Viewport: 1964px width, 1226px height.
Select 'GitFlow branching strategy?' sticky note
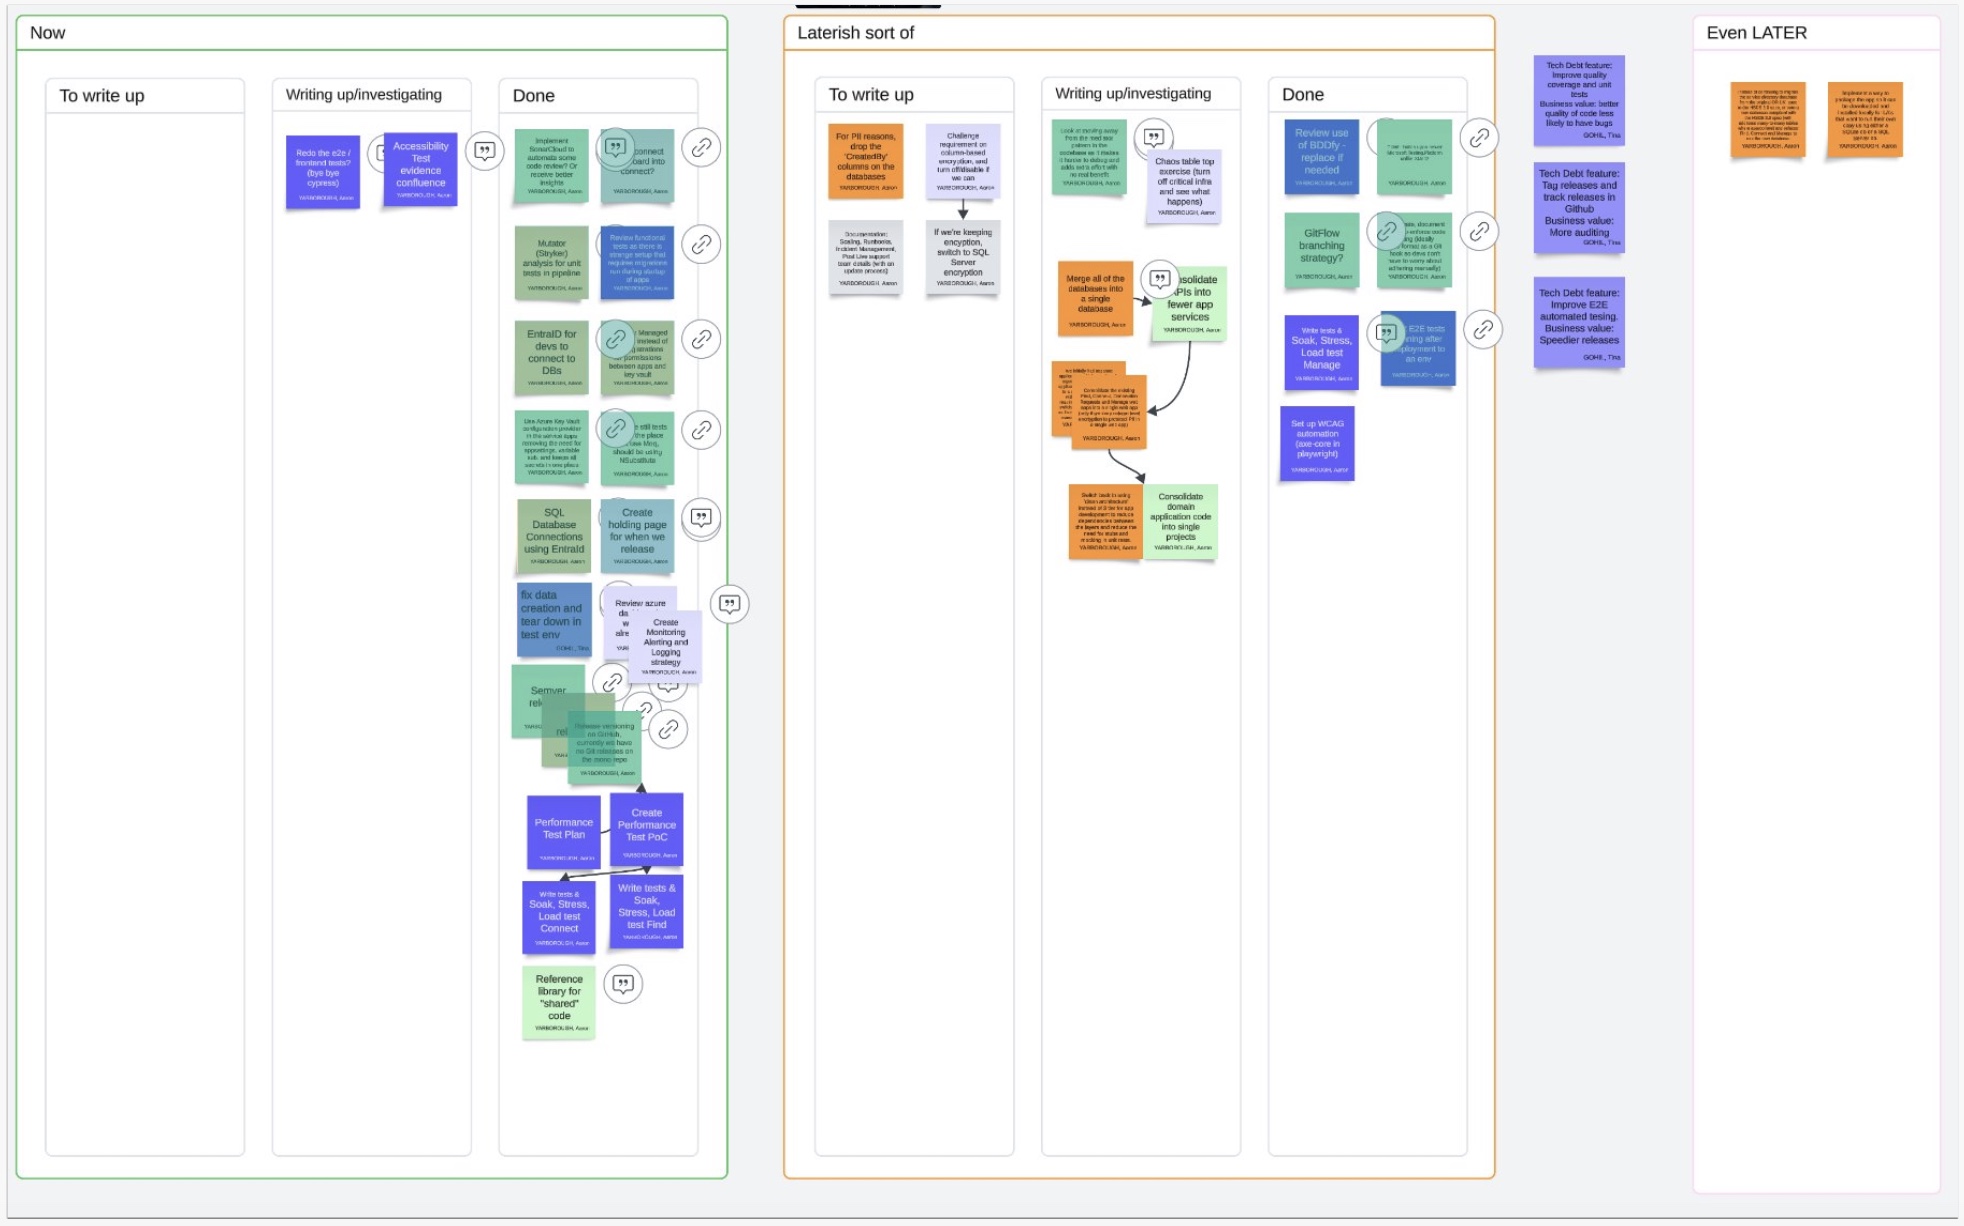pyautogui.click(x=1322, y=250)
